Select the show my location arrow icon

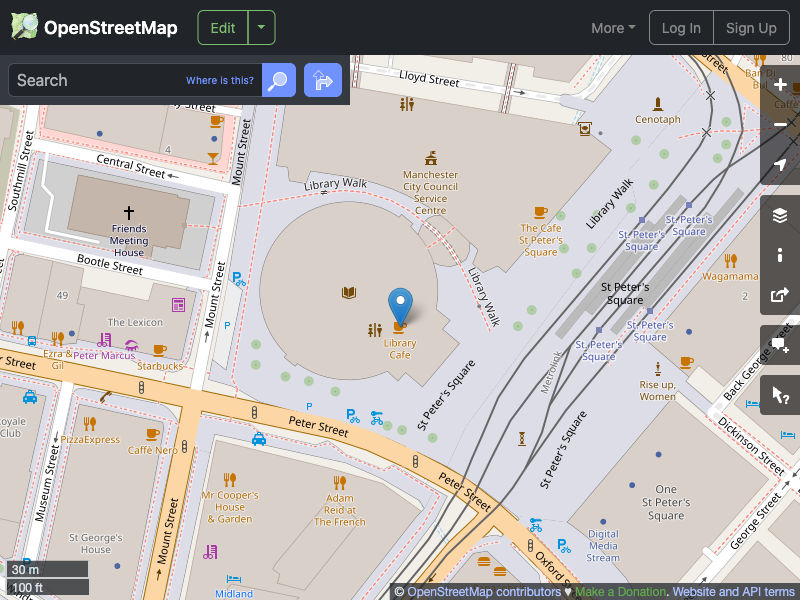click(780, 164)
